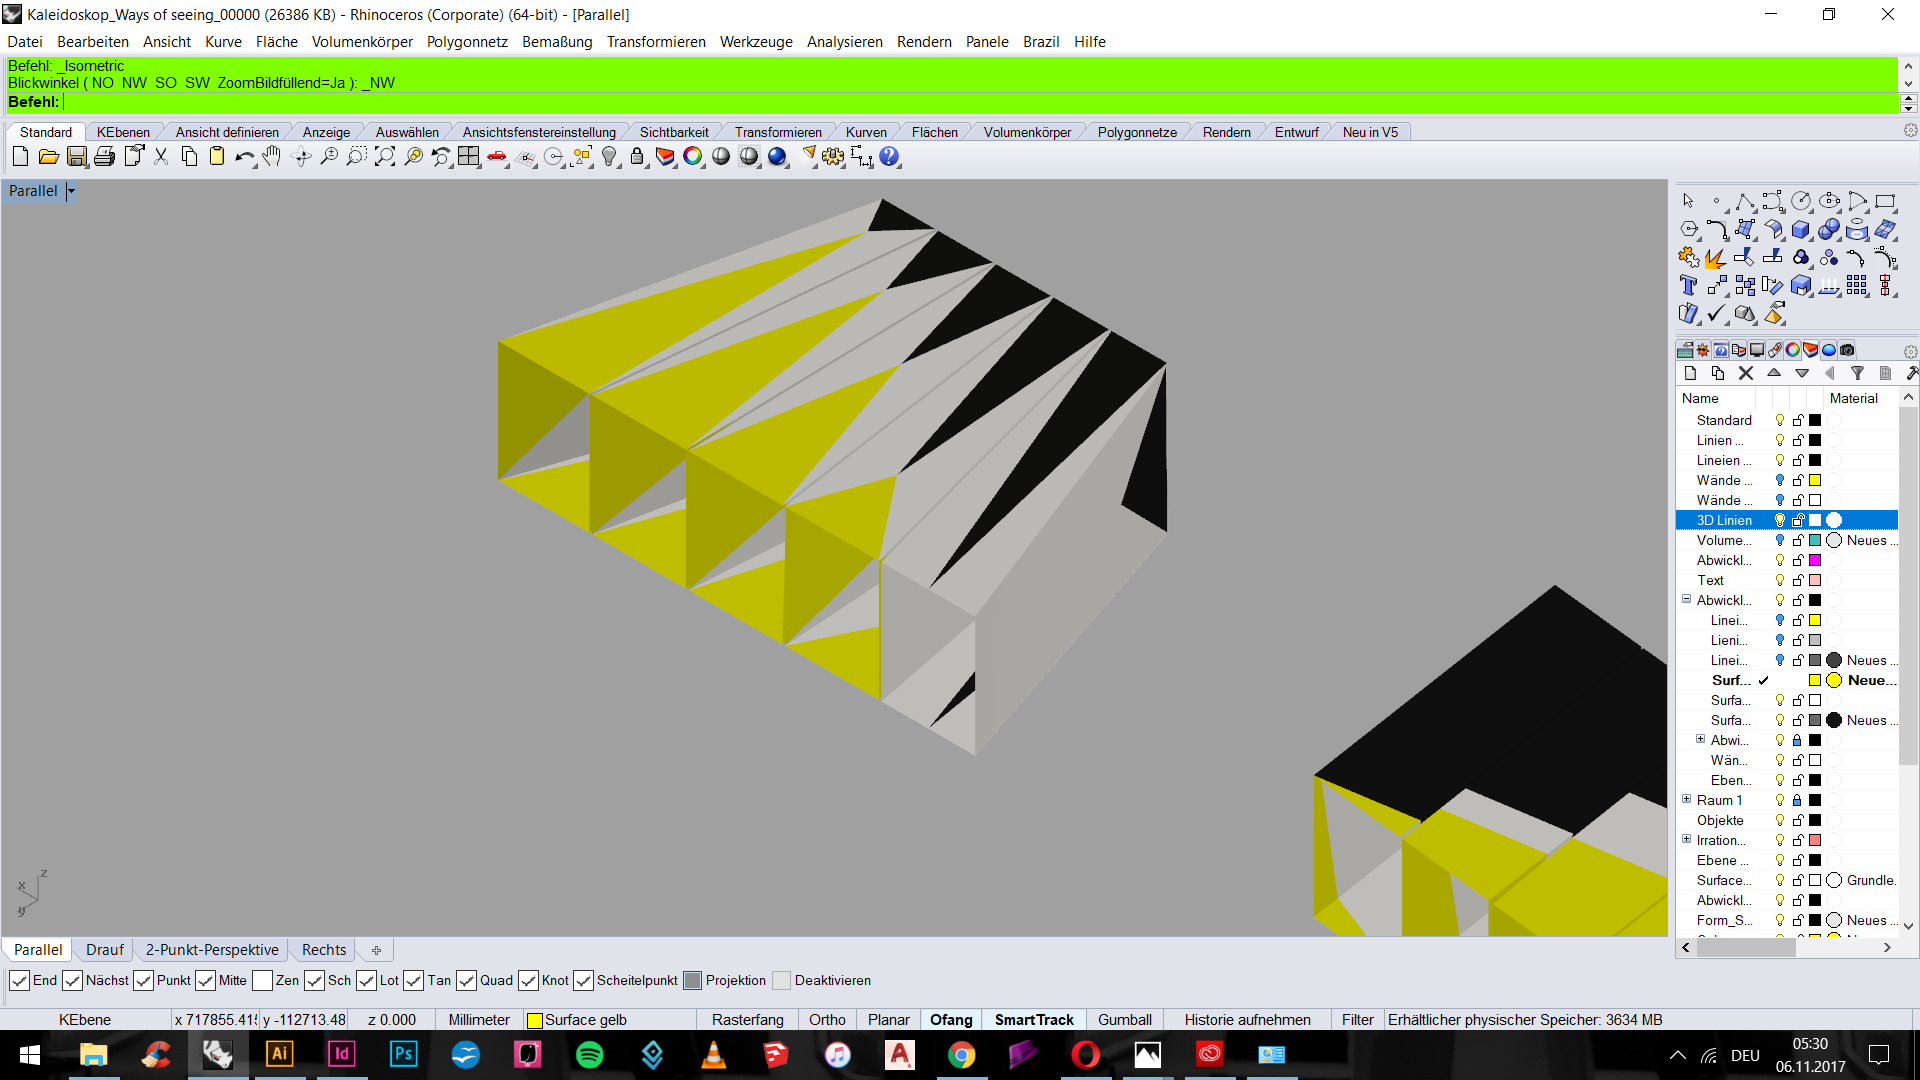Open the Volumenkörper menu
Screen dimensions: 1920x1080
pos(362,42)
